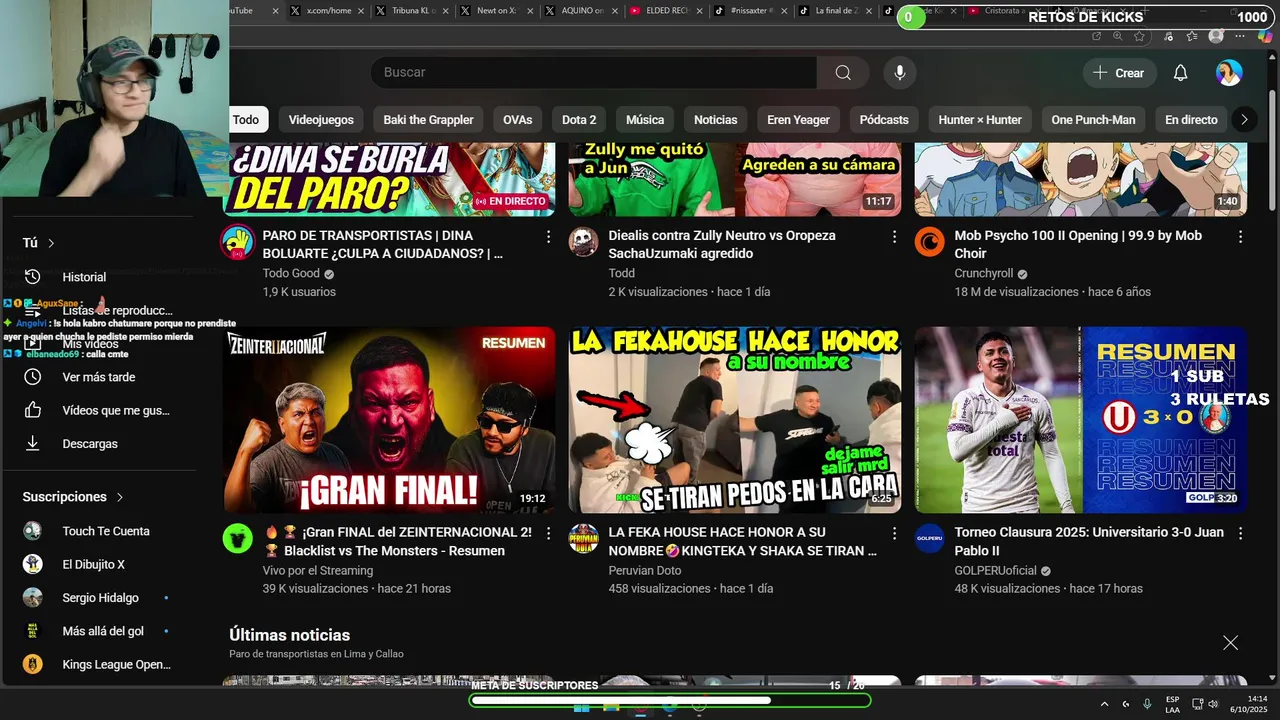Dismiss Últimas noticias section with X
This screenshot has width=1280, height=720.
[x=1230, y=643]
